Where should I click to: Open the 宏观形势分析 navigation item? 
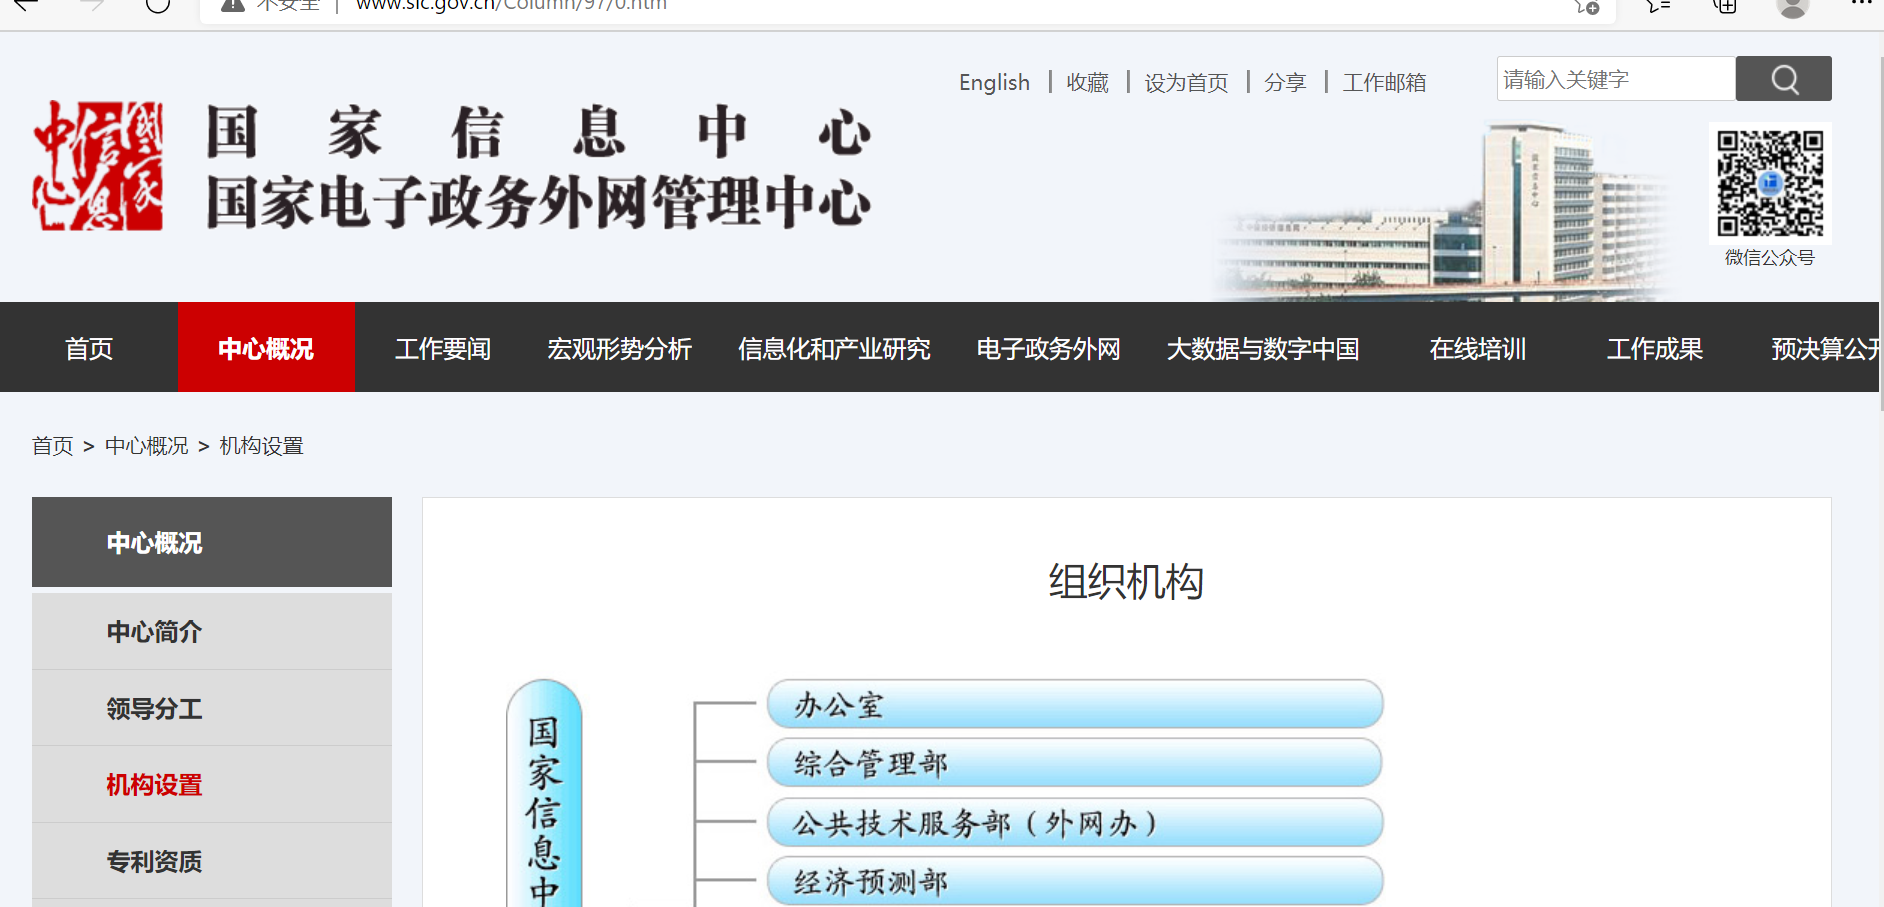click(619, 348)
